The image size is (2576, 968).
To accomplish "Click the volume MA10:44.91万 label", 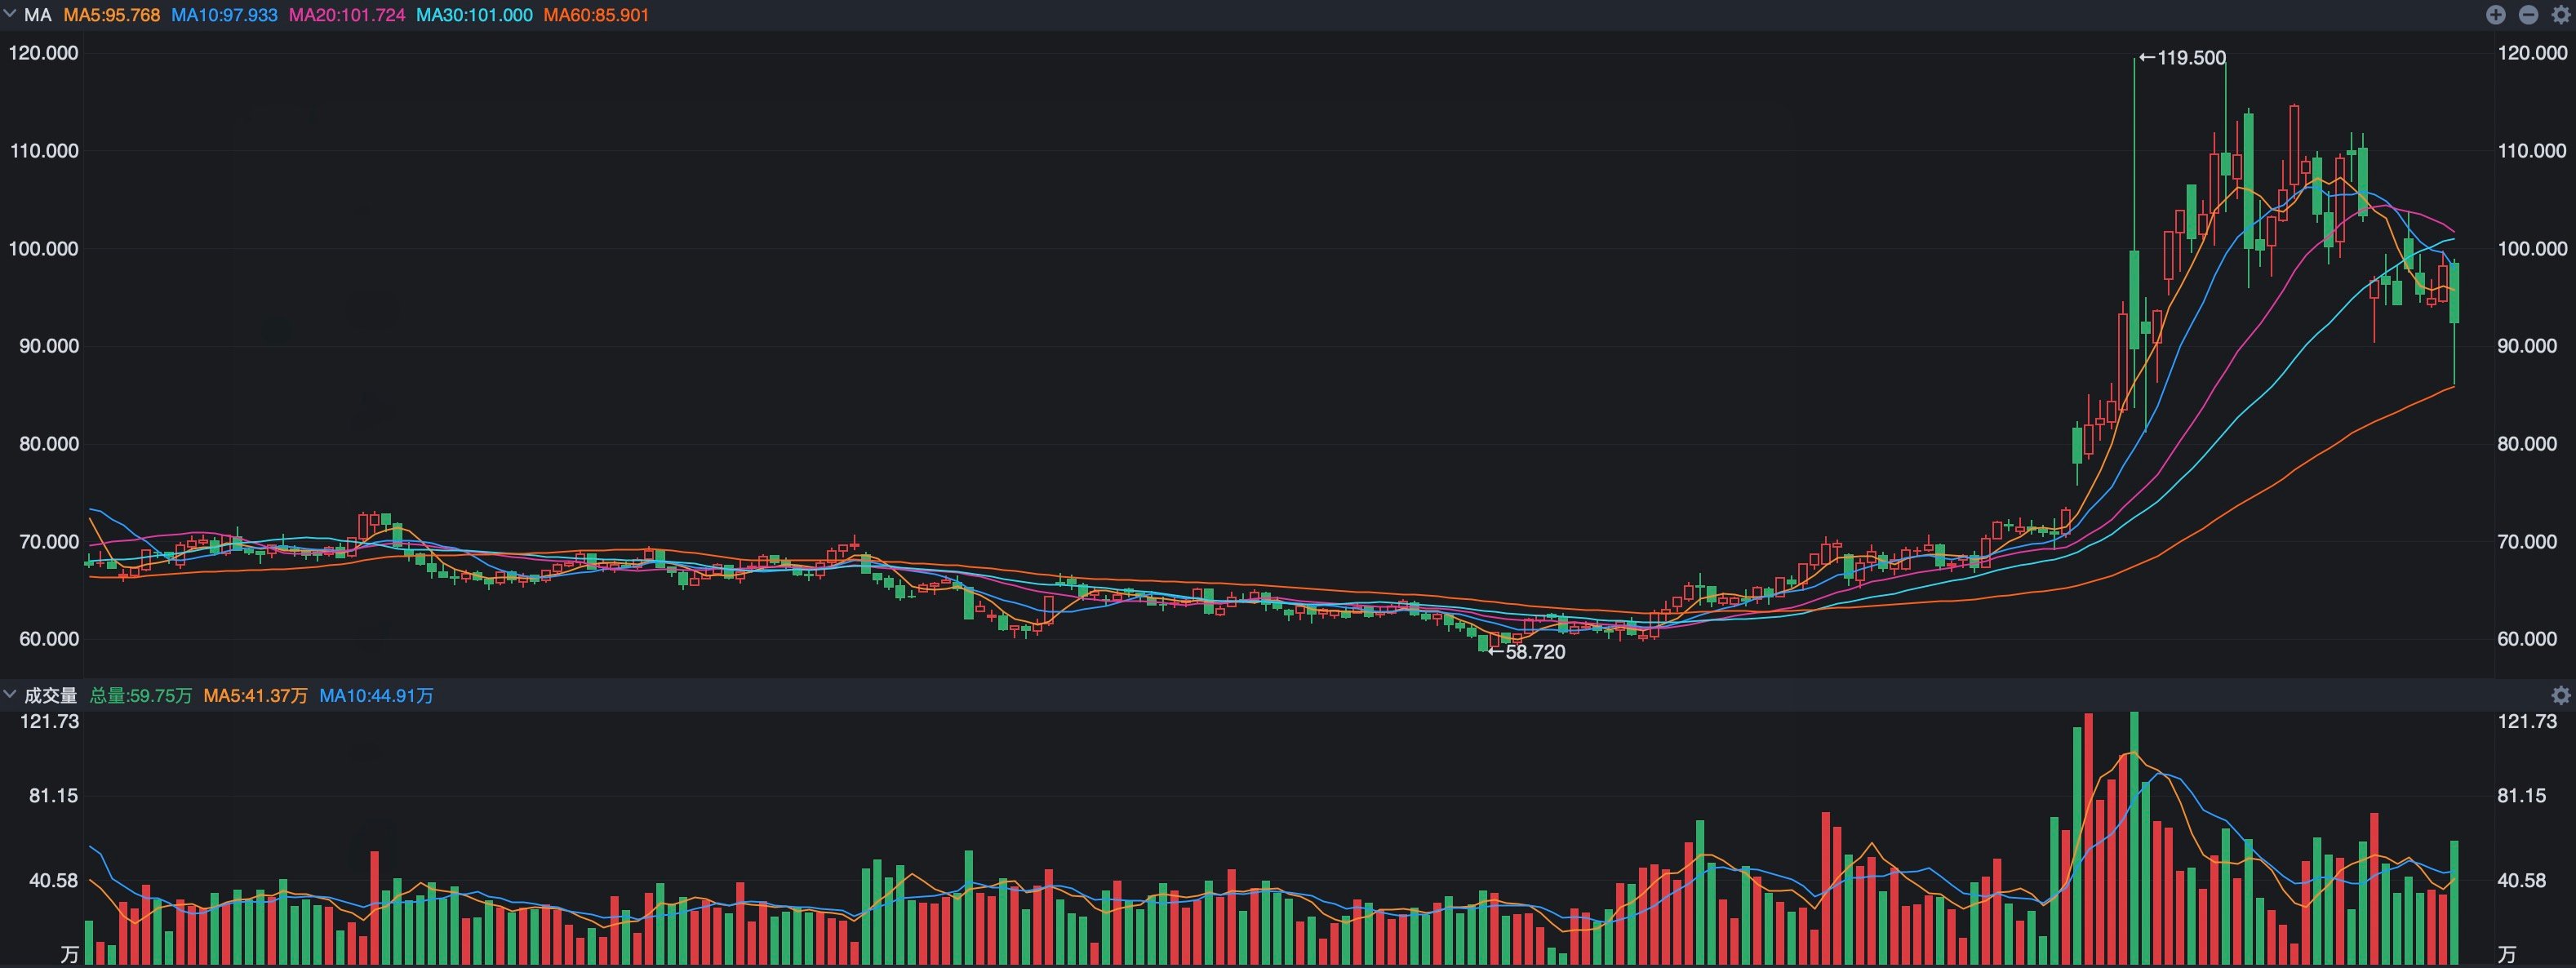I will tap(376, 695).
